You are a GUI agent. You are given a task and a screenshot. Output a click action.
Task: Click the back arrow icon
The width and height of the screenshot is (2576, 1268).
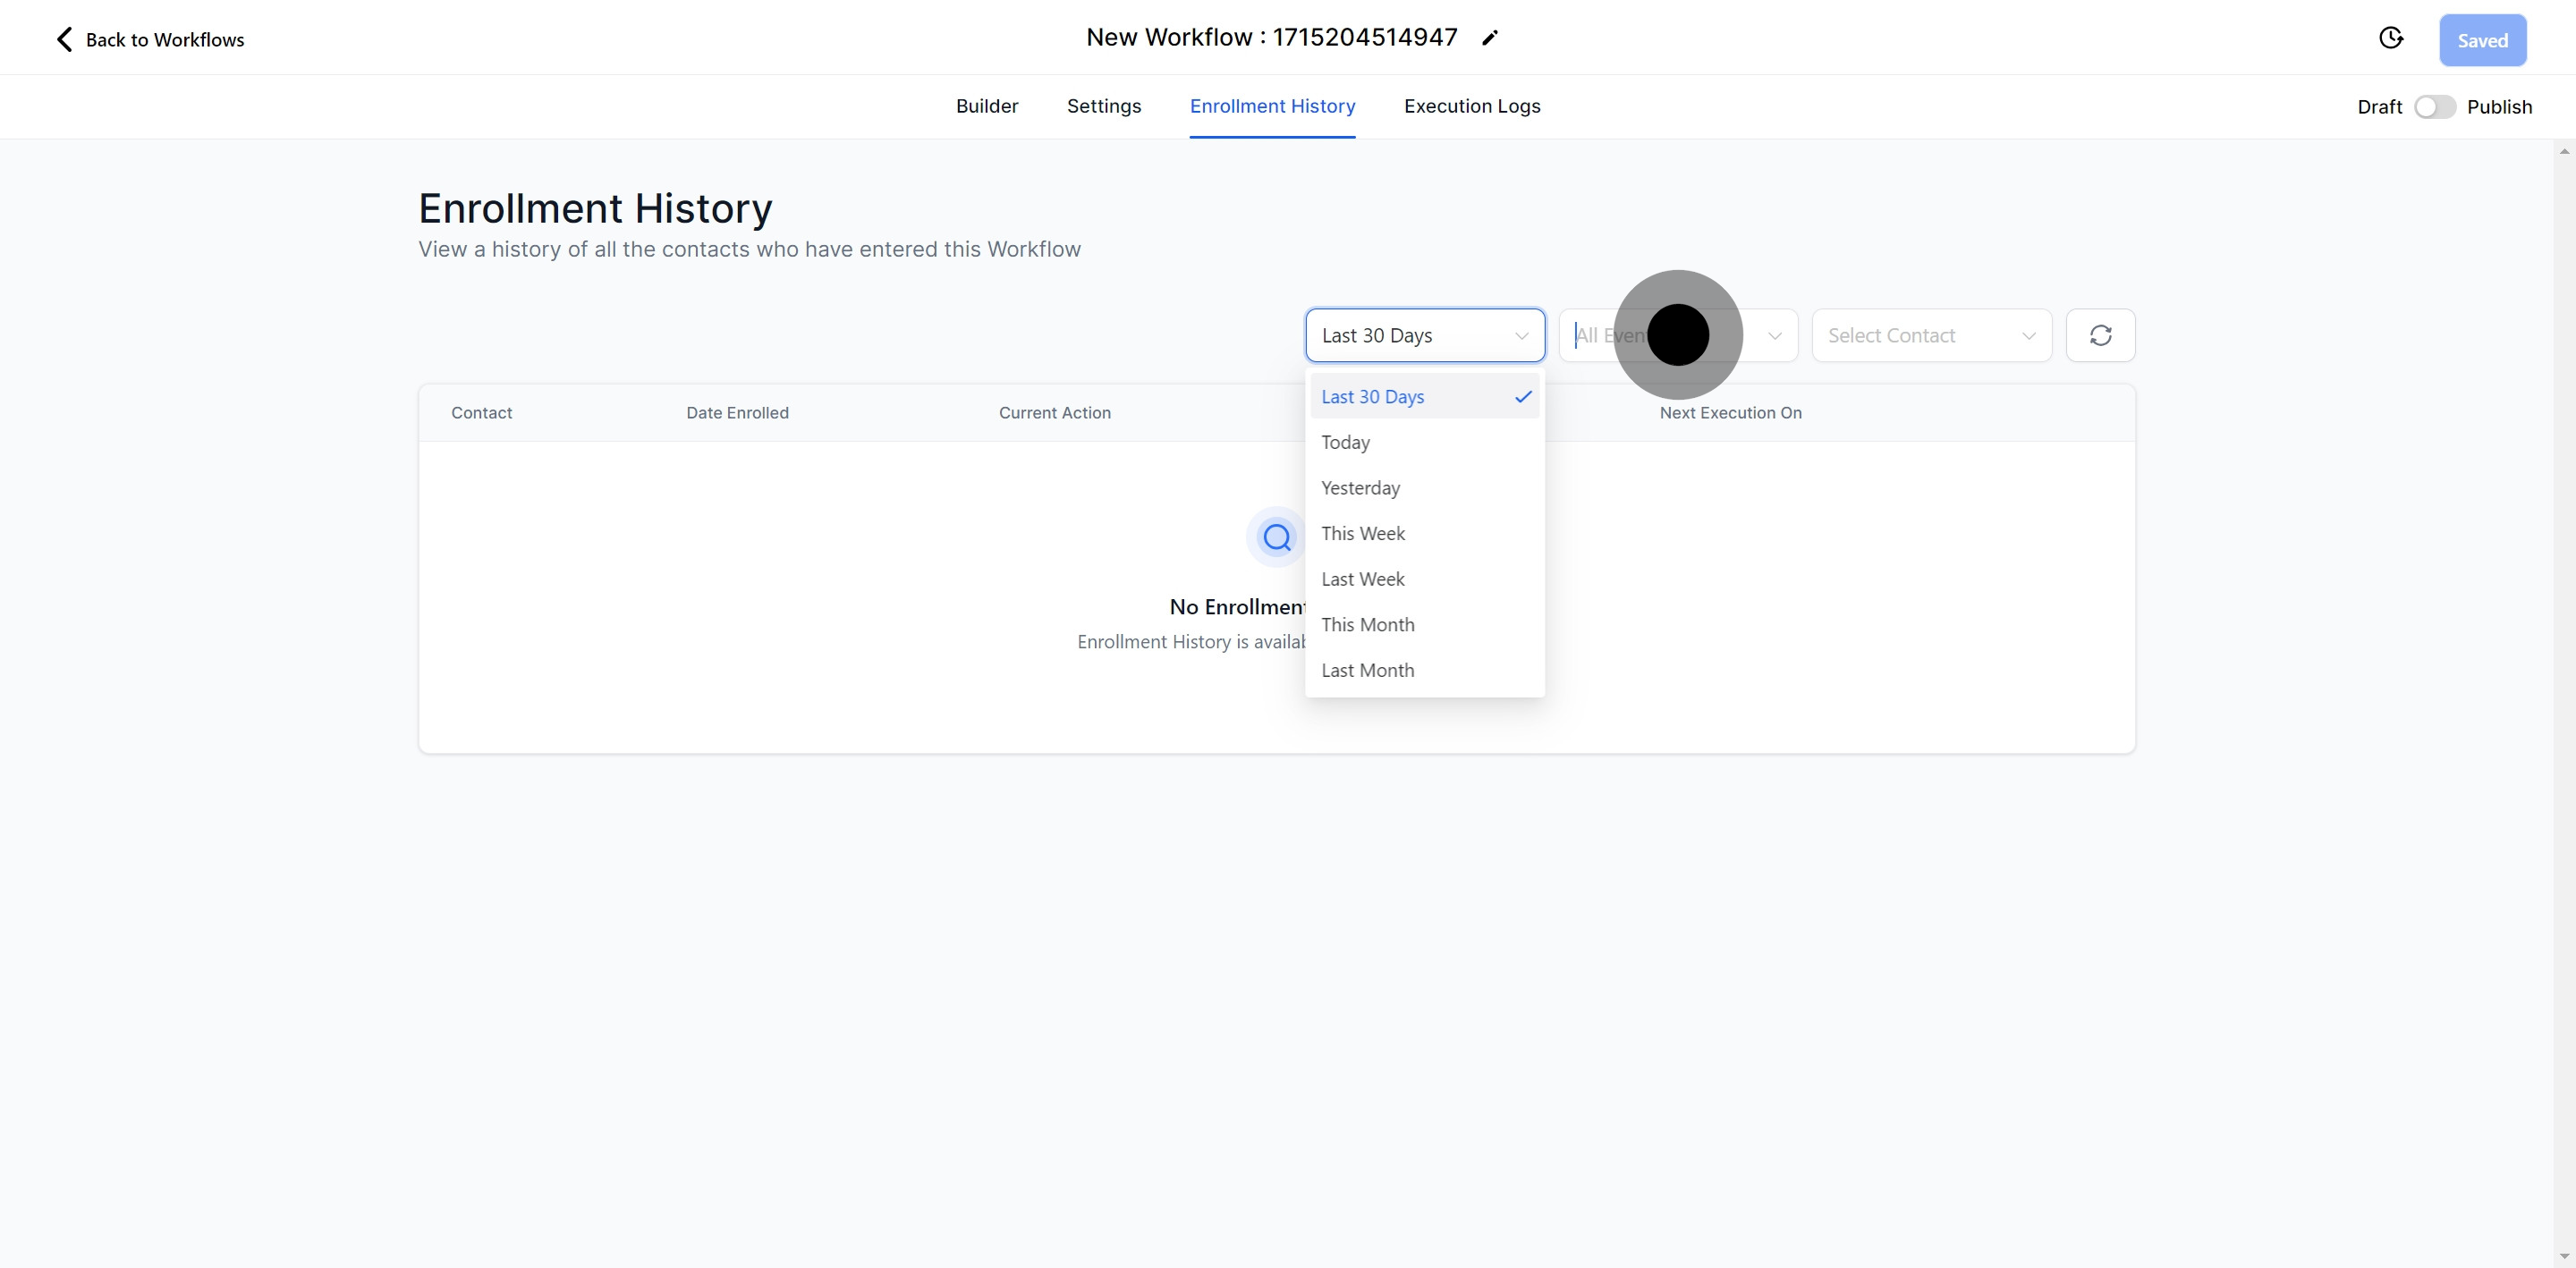pos(64,39)
